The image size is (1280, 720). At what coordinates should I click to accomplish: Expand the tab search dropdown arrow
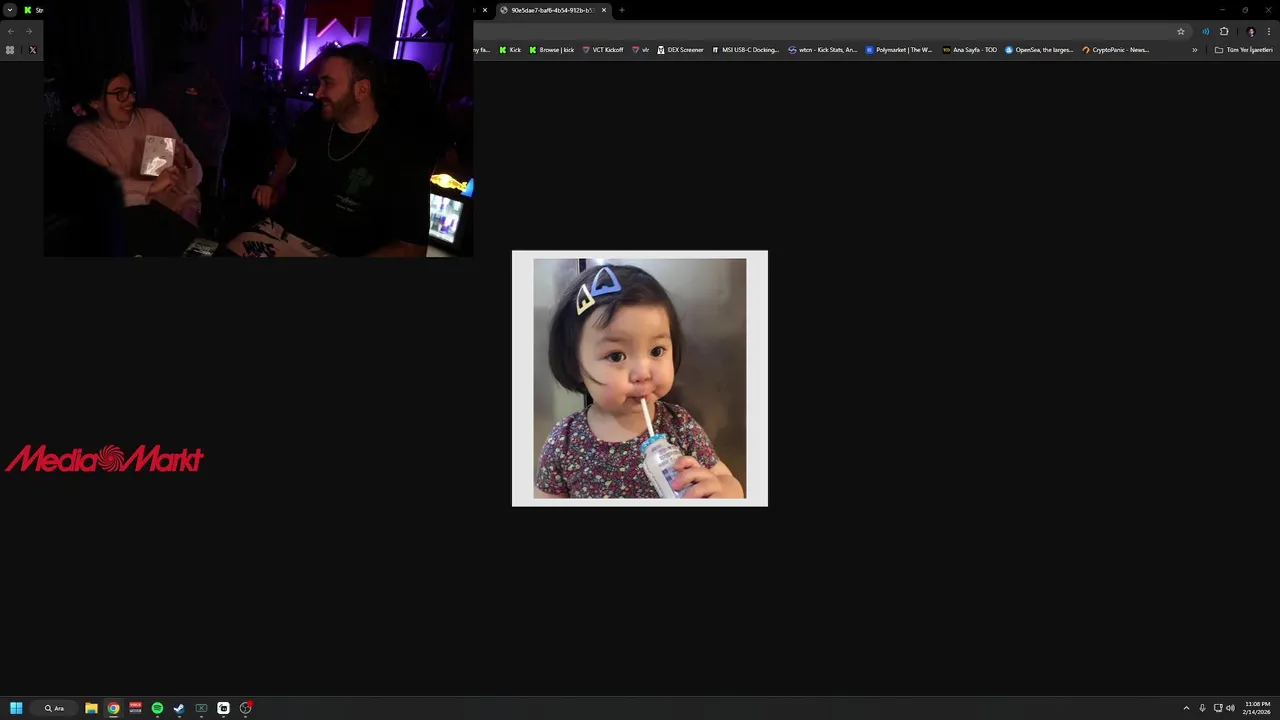click(x=9, y=10)
